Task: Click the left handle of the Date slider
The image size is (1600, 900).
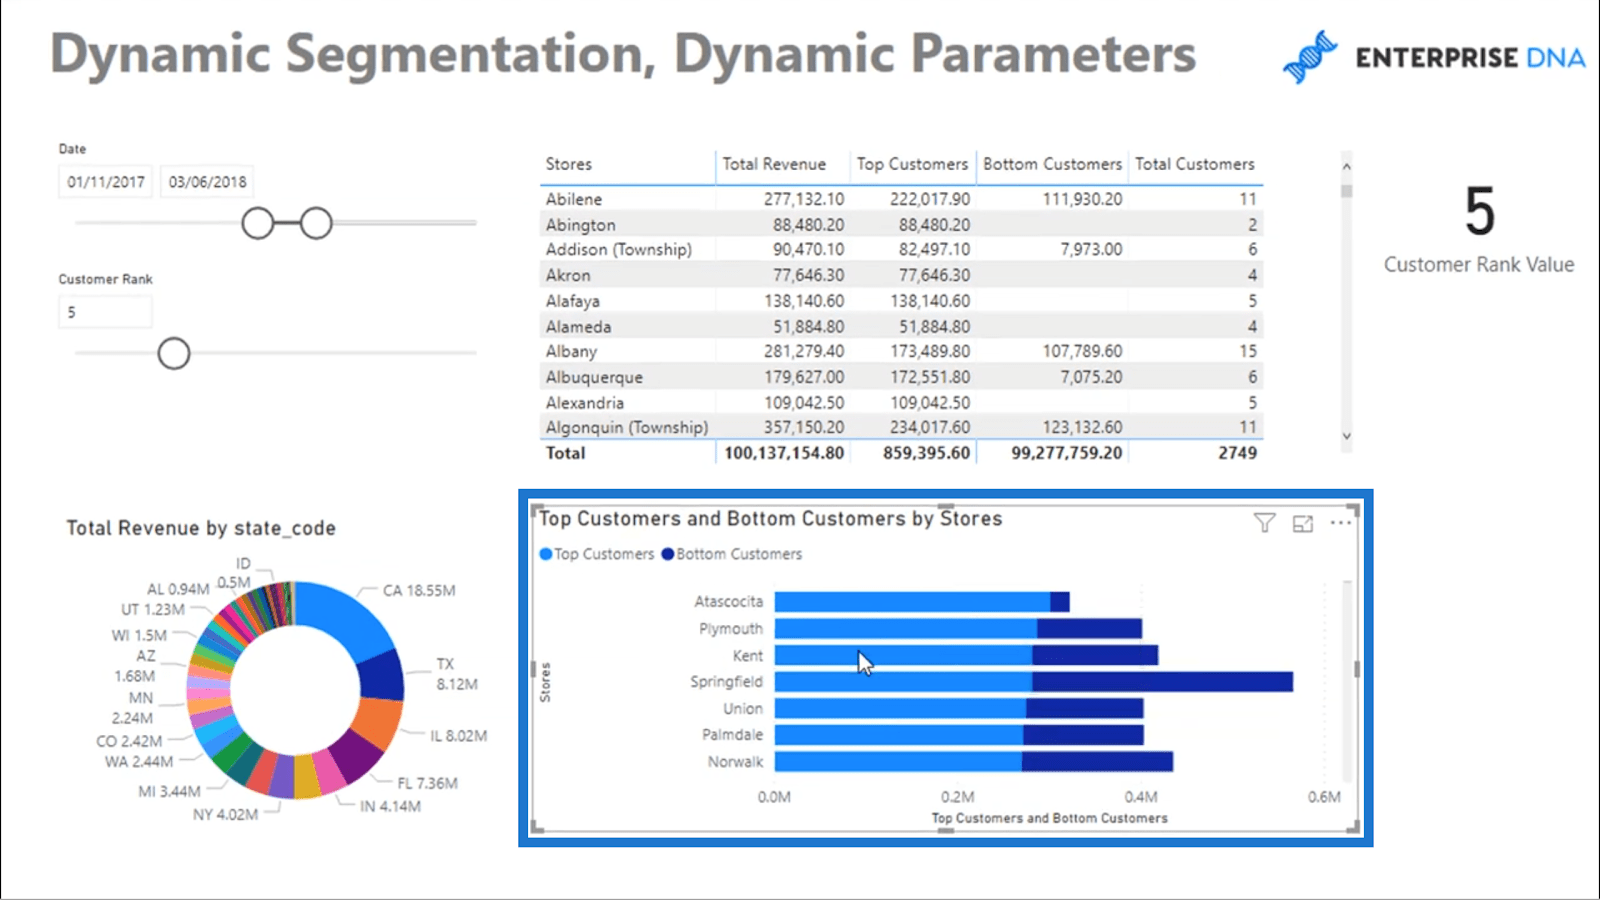Action: click(x=258, y=223)
